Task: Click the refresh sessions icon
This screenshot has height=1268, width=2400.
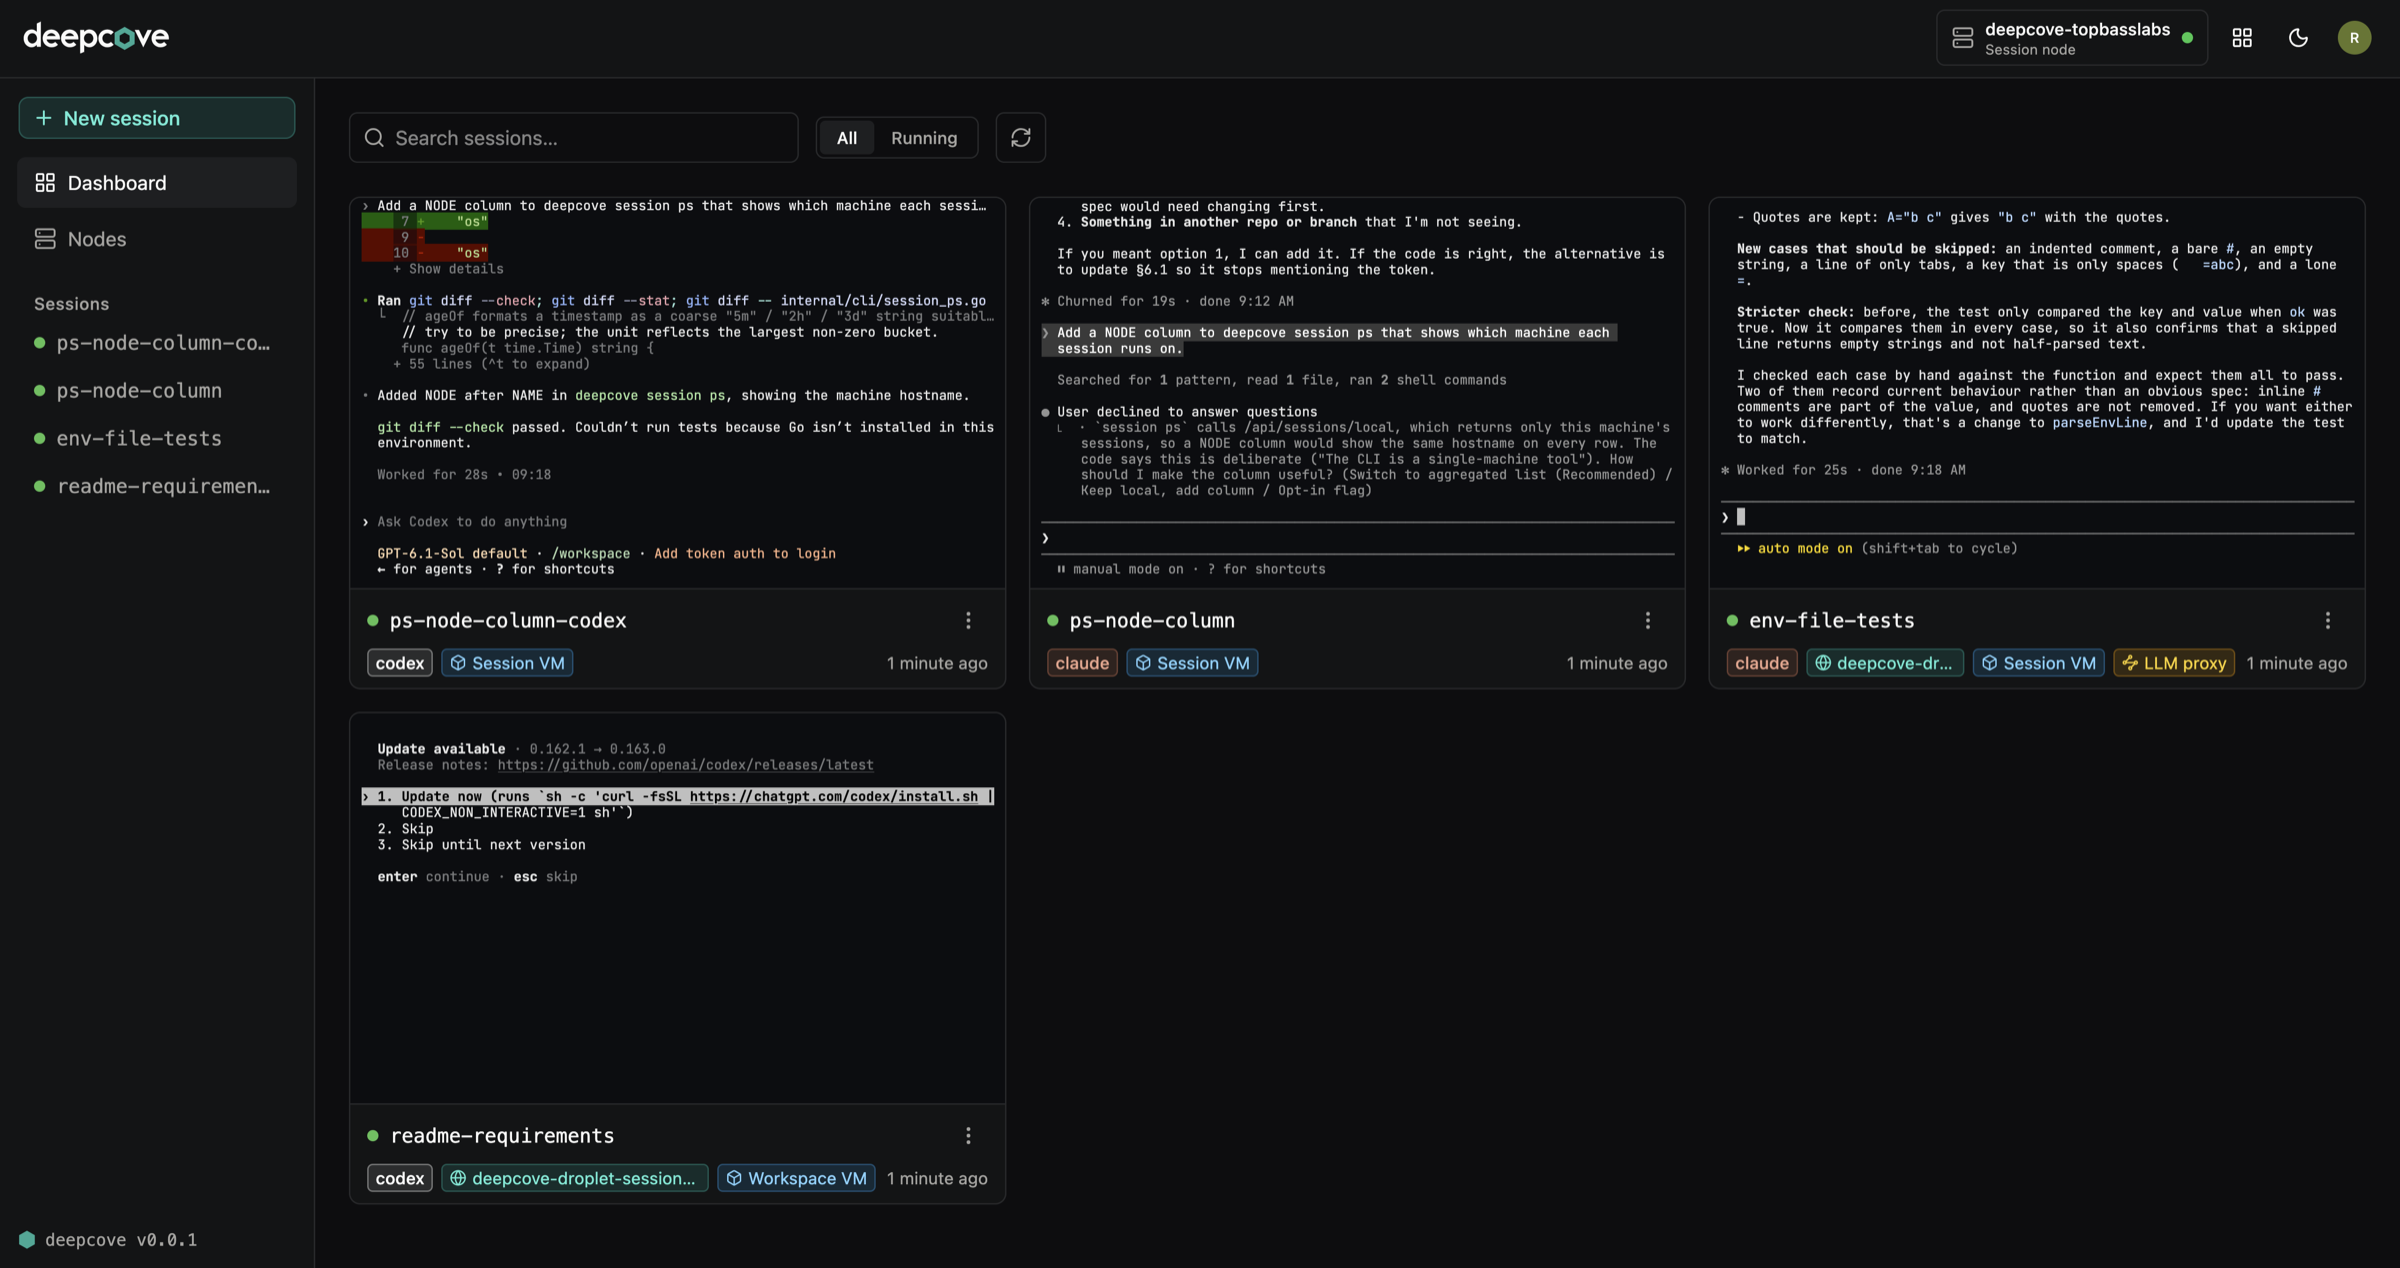Action: click(x=1020, y=137)
